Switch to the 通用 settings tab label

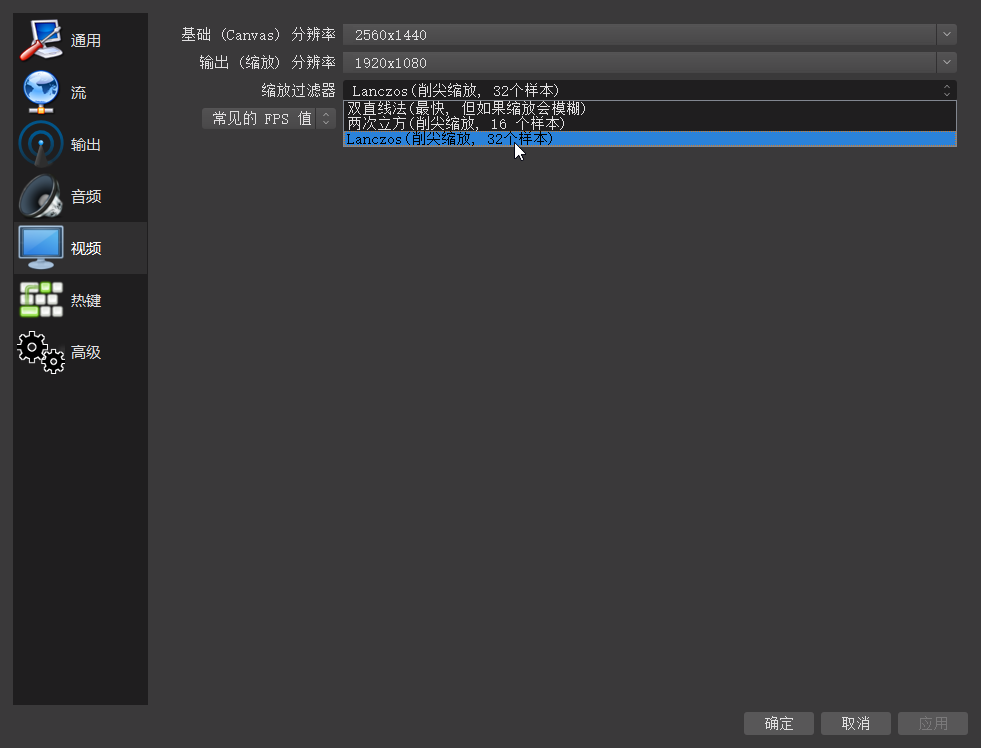(86, 41)
